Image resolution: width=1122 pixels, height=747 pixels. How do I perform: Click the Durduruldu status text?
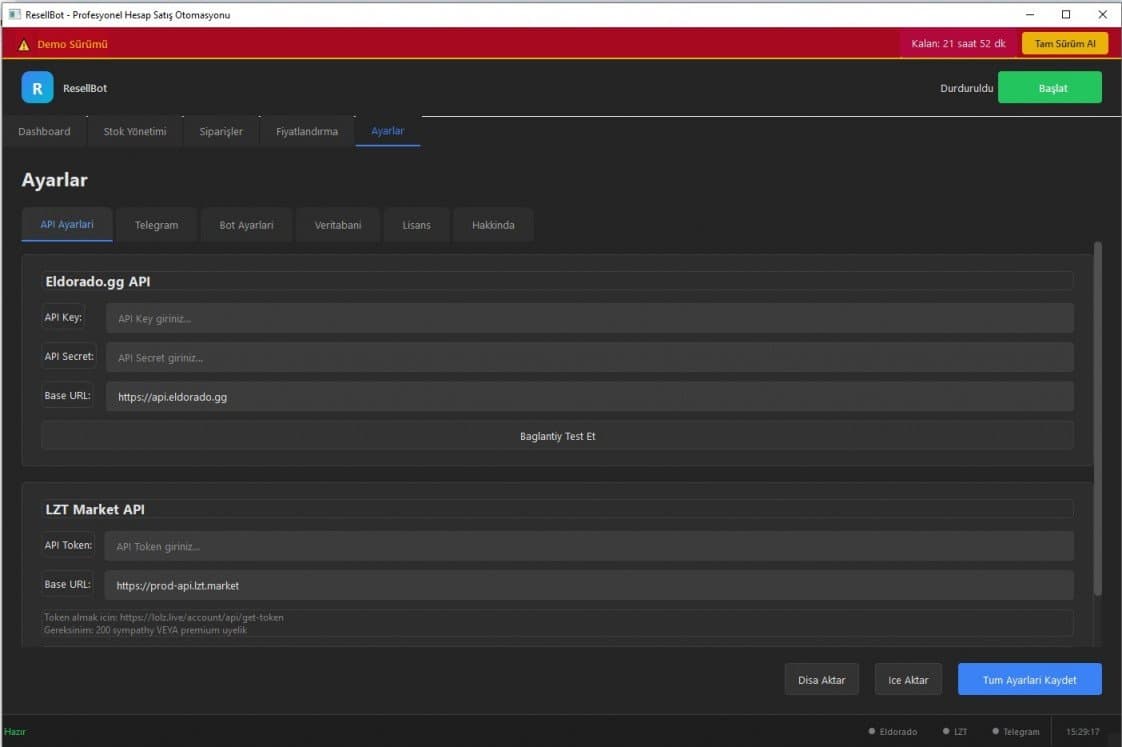[967, 88]
